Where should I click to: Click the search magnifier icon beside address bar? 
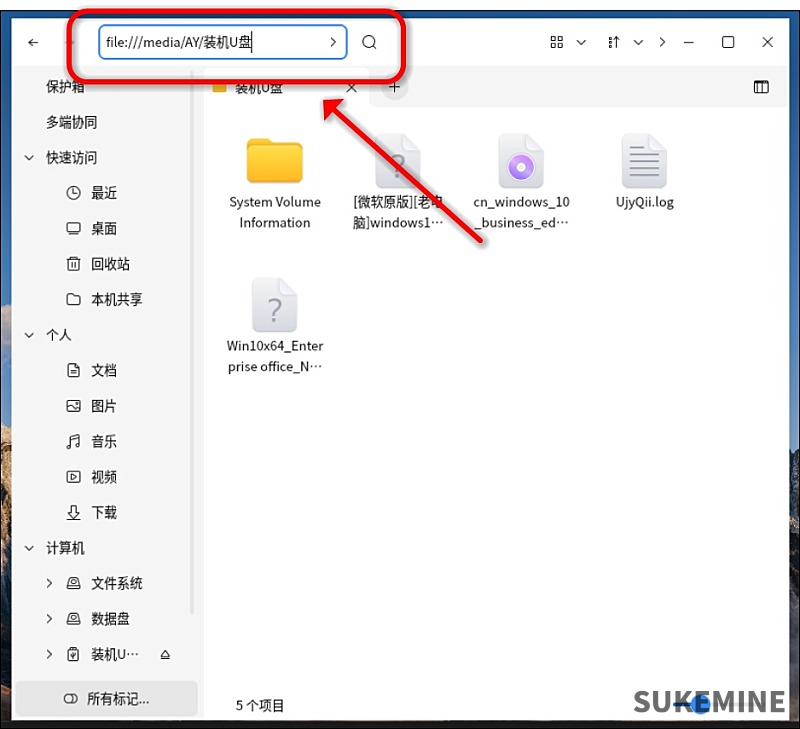(369, 42)
